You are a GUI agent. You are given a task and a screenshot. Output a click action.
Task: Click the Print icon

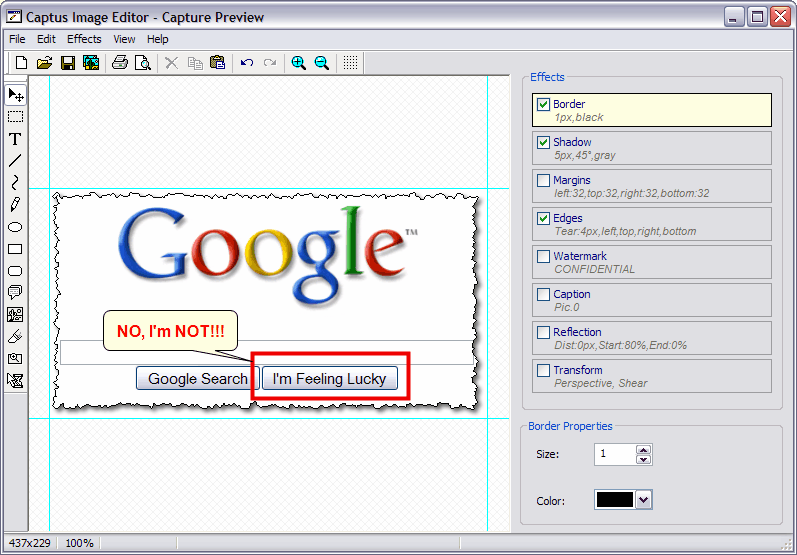(x=120, y=63)
